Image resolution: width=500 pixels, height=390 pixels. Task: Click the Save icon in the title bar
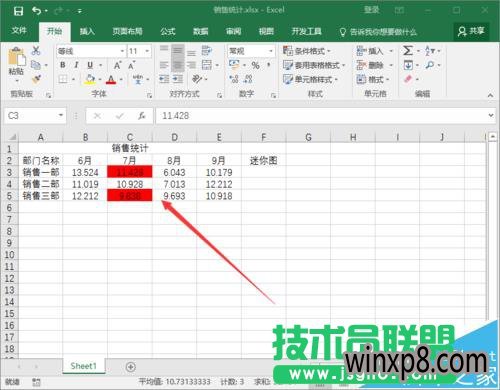coord(18,11)
